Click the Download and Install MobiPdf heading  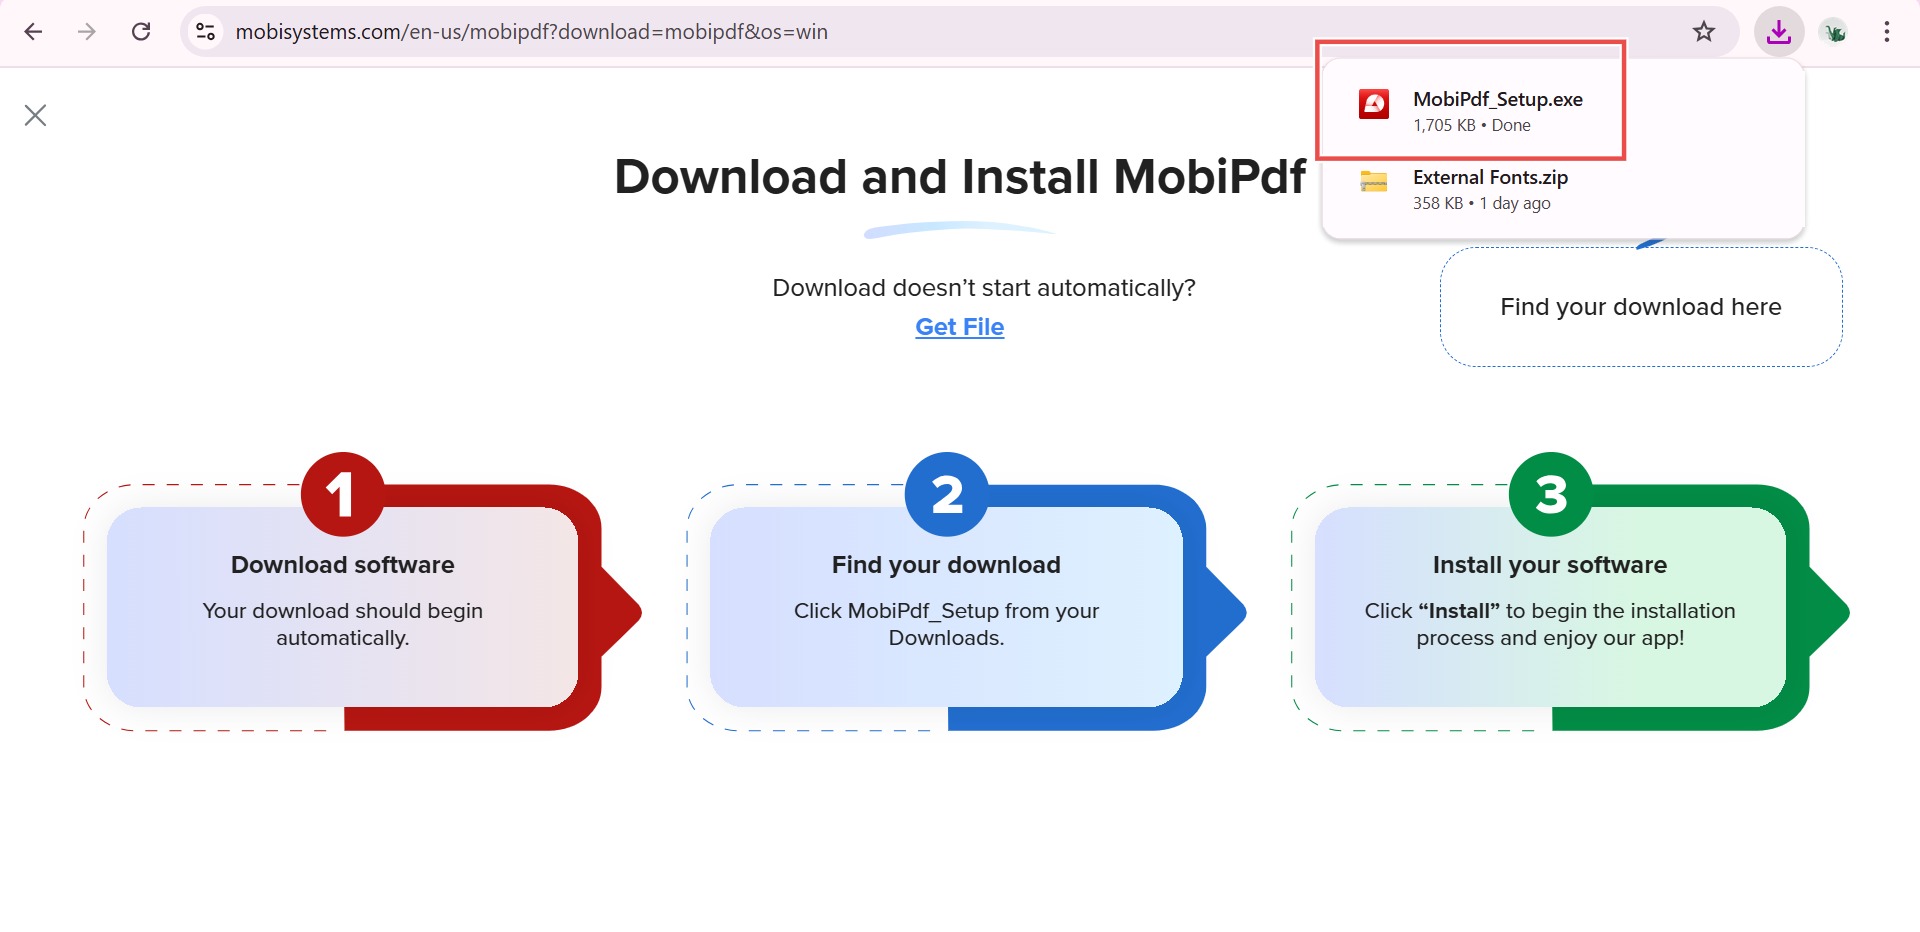coord(960,177)
